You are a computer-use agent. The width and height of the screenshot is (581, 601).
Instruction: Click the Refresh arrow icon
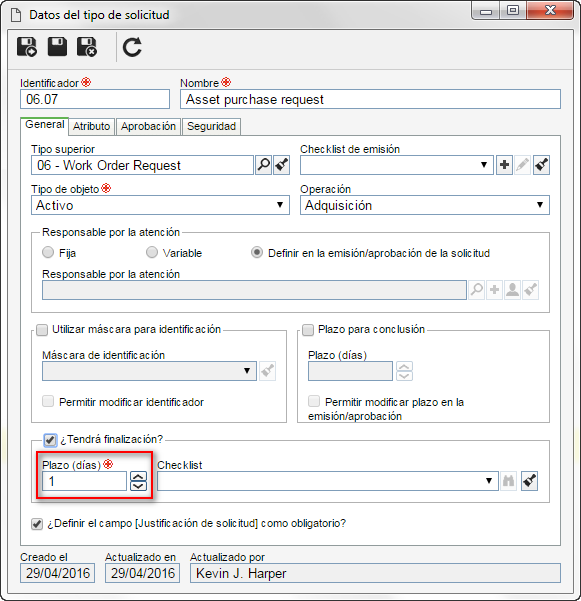[x=132, y=47]
